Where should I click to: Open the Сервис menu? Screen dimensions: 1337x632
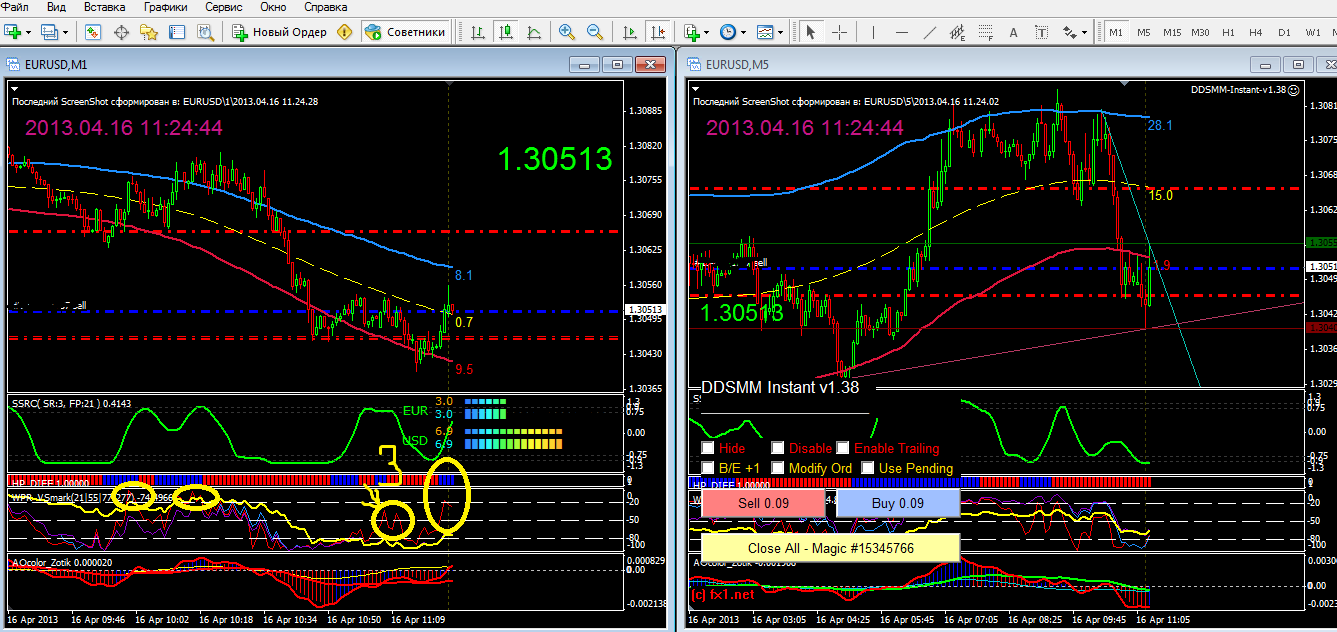[223, 7]
